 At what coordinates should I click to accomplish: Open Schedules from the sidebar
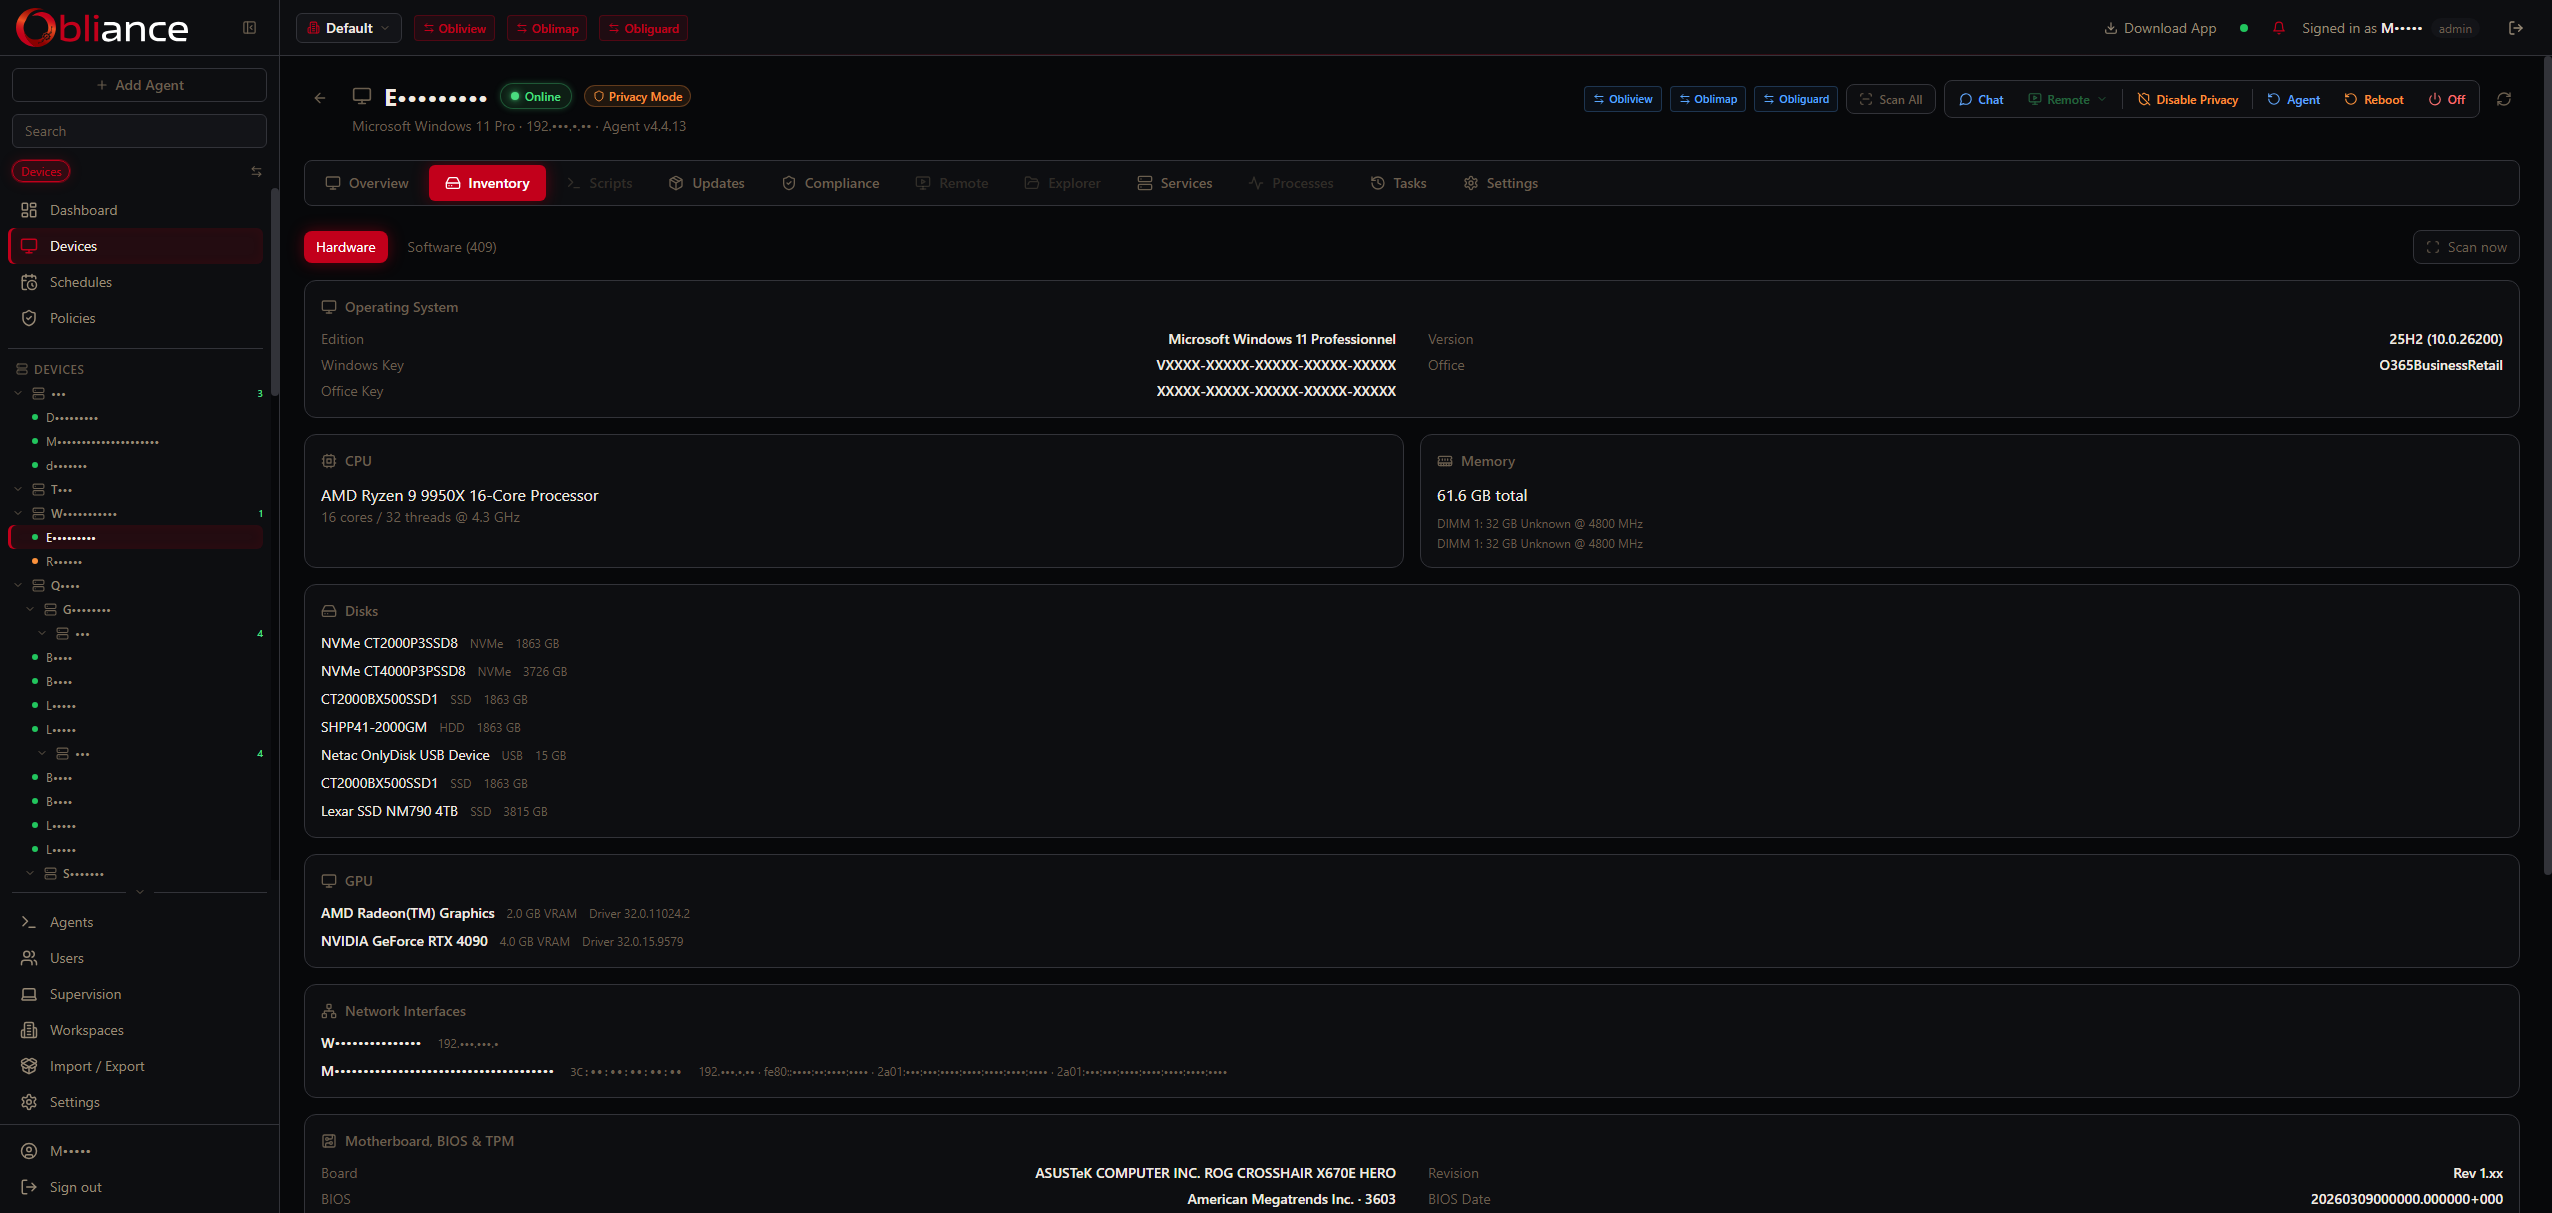(x=80, y=282)
